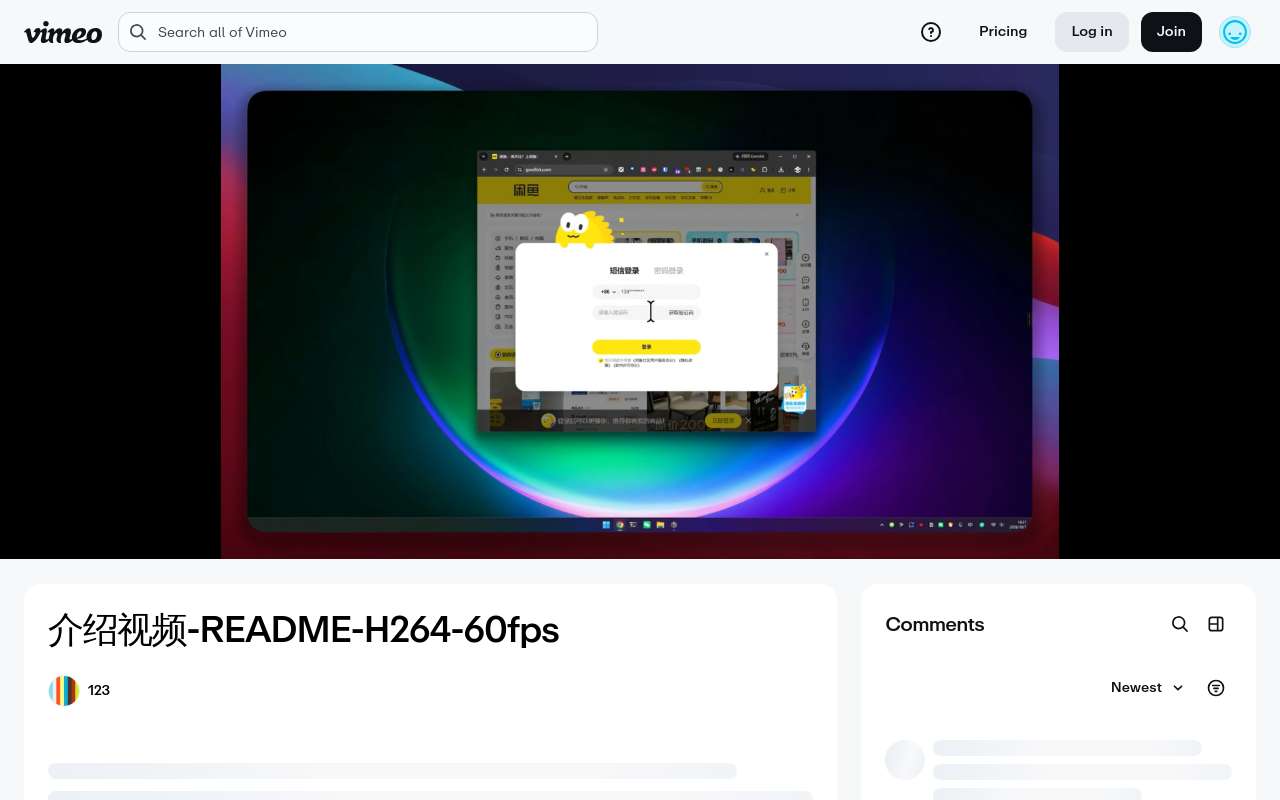
Task: Expand the Newest sort dropdown
Action: coord(1147,688)
